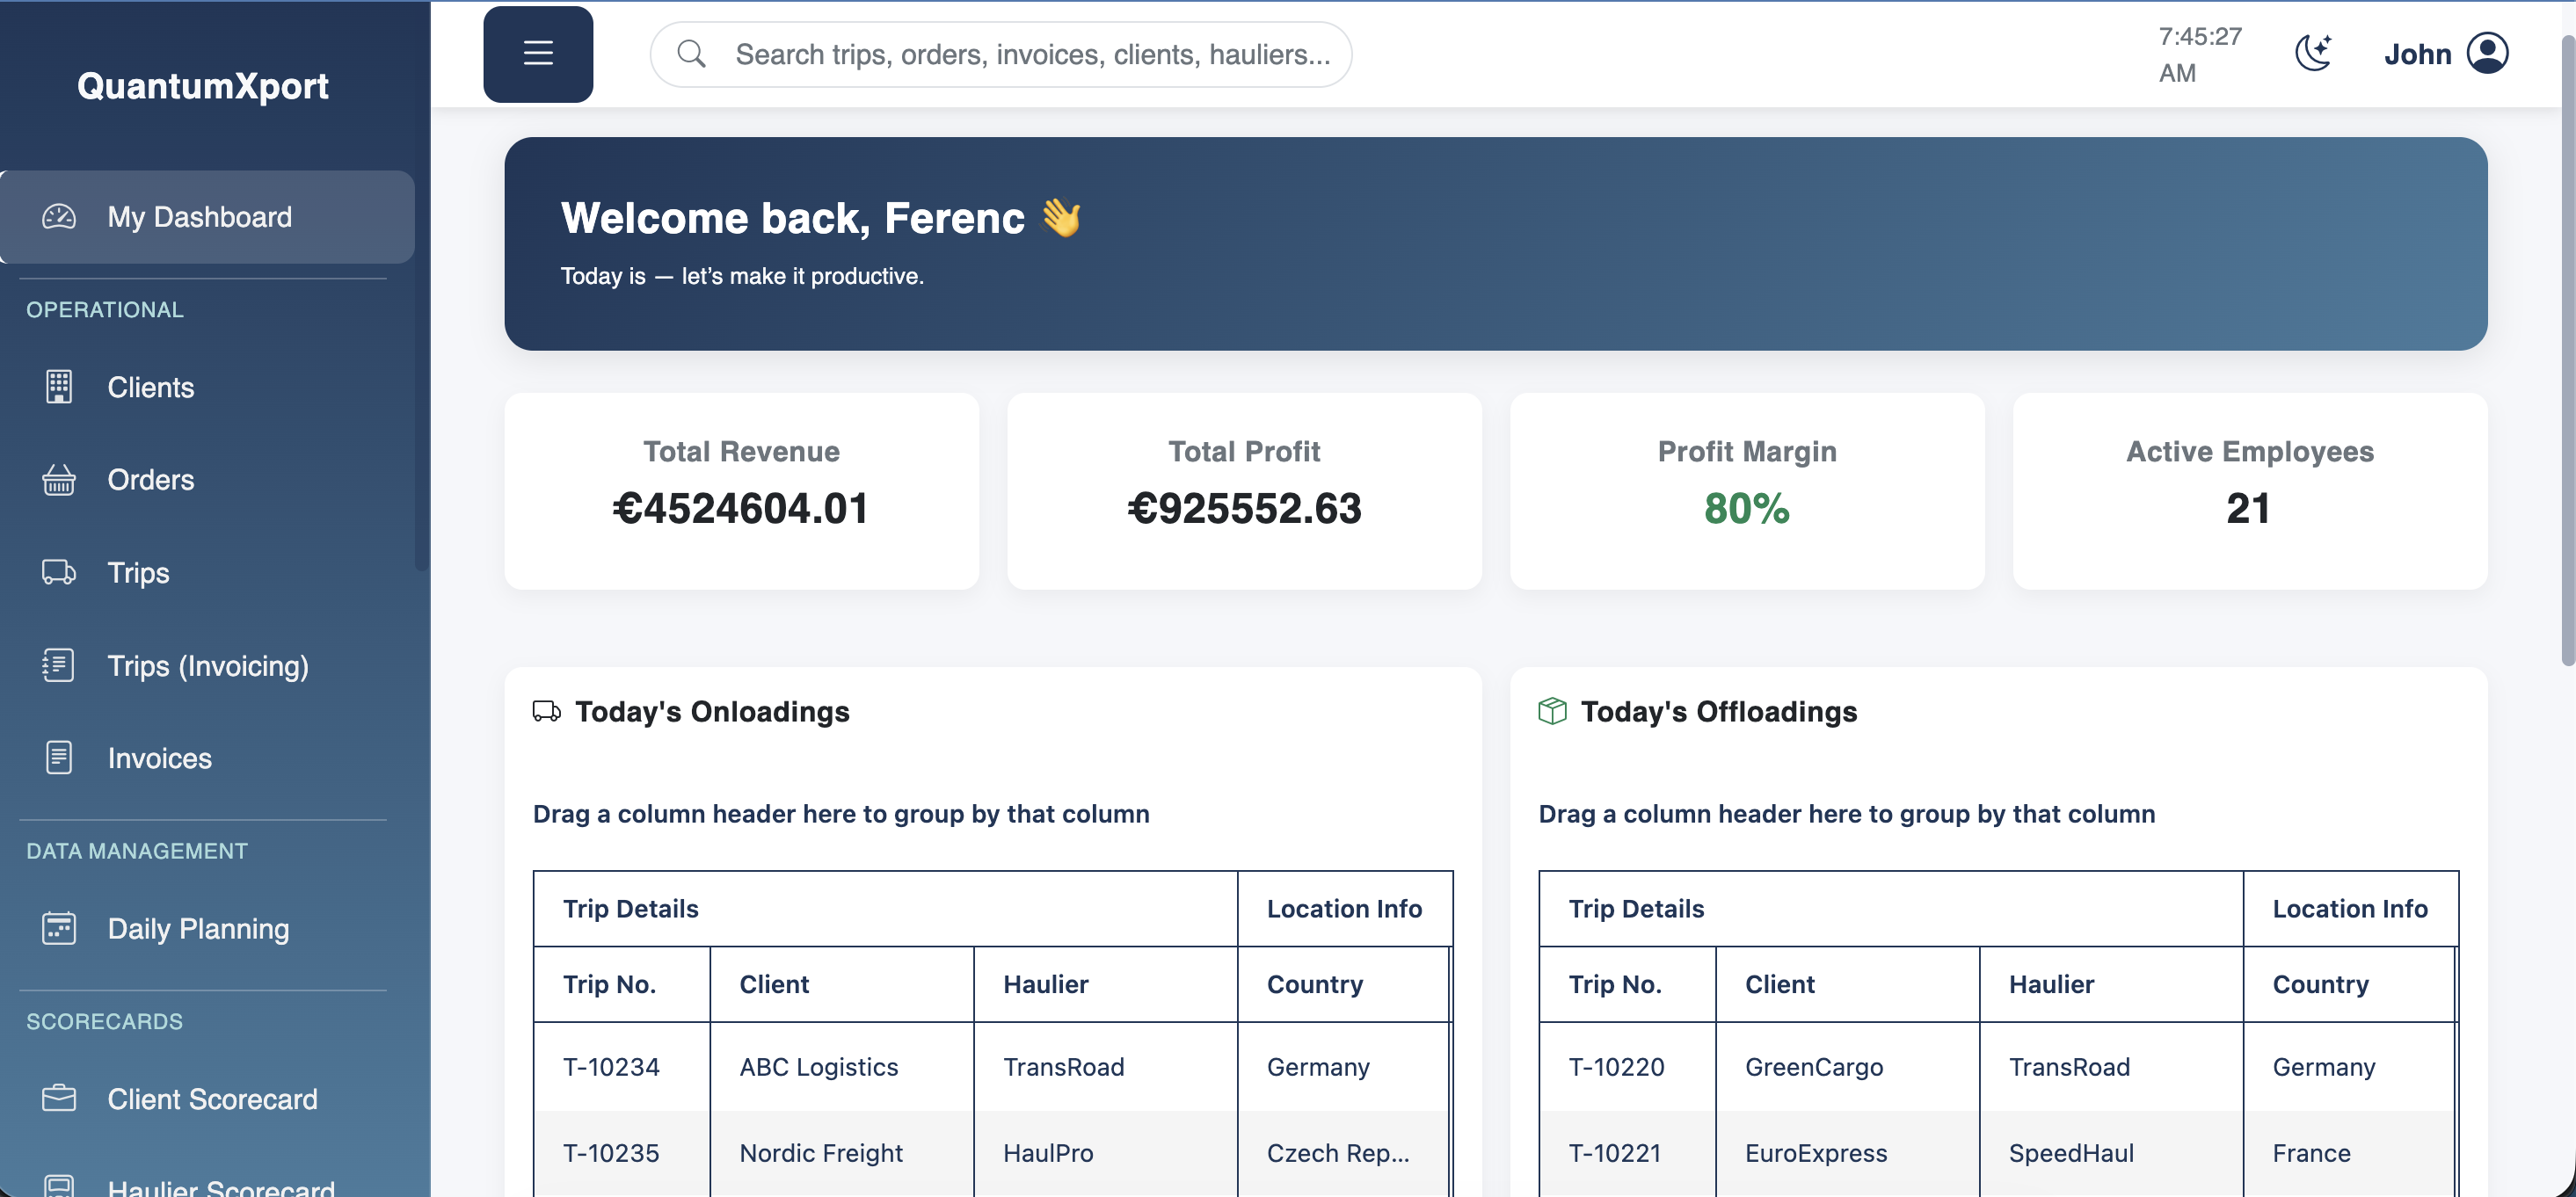Click the My Dashboard gauge icon
The height and width of the screenshot is (1197, 2576).
pyautogui.click(x=59, y=217)
